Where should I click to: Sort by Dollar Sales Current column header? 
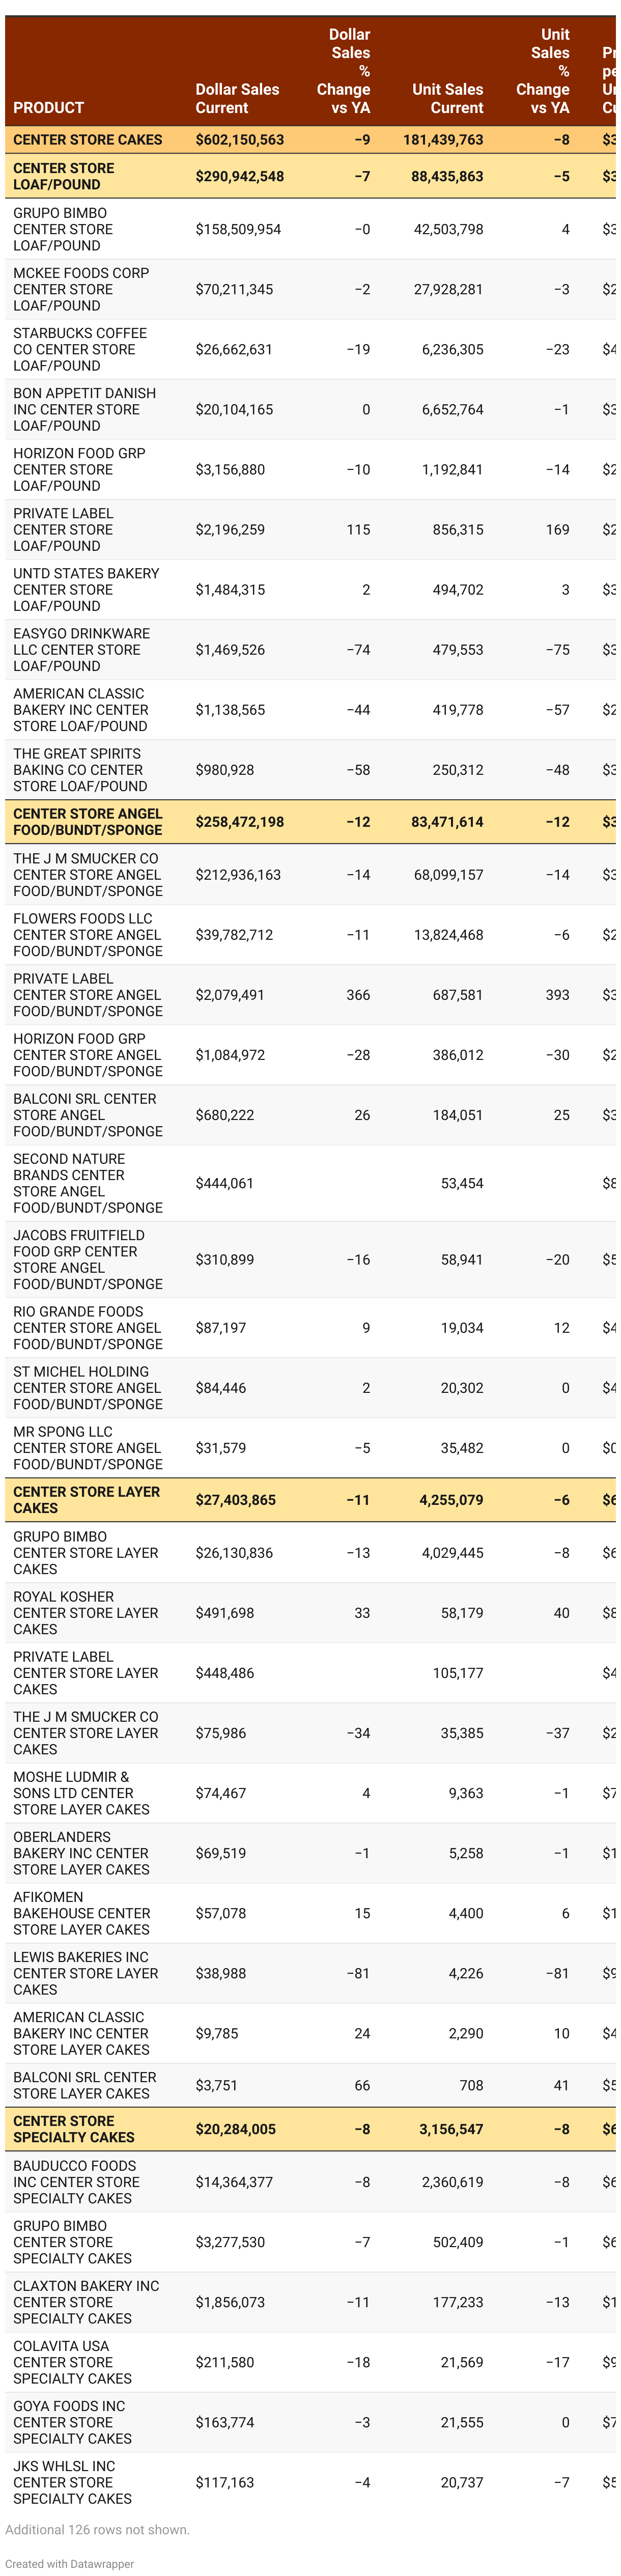[237, 98]
